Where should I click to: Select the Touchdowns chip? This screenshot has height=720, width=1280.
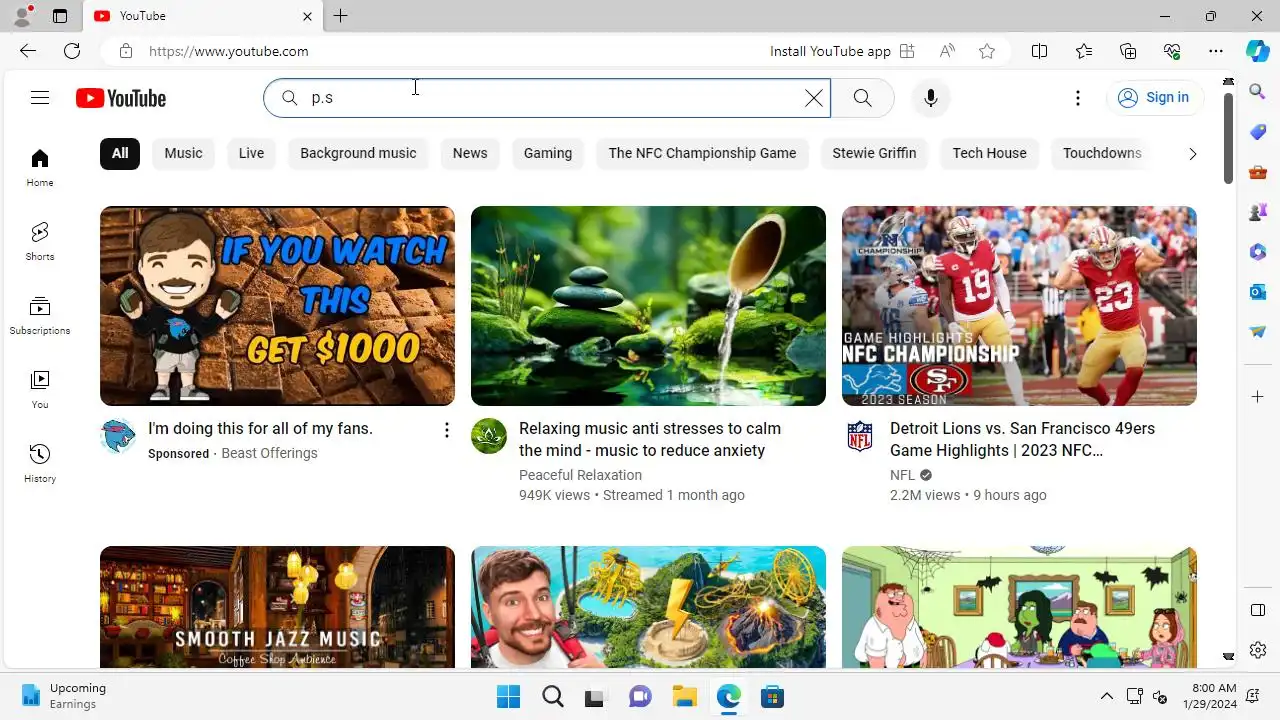(1102, 153)
